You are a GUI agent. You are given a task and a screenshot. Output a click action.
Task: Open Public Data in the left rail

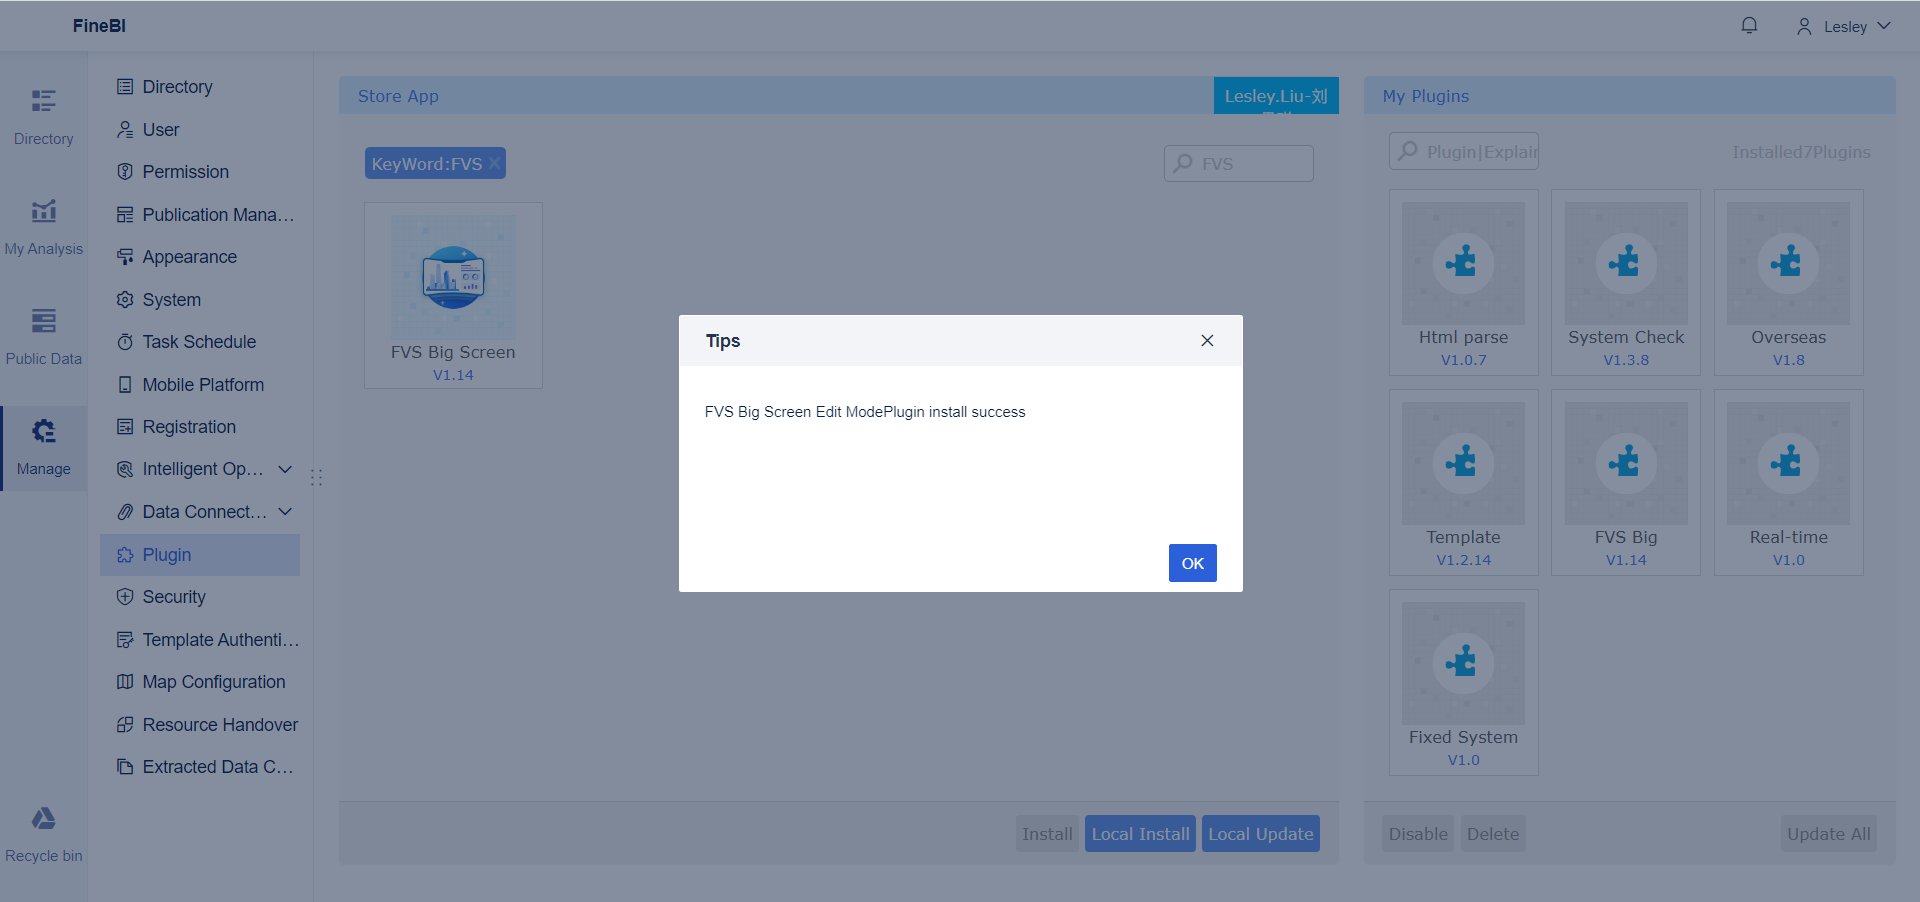coord(44,337)
